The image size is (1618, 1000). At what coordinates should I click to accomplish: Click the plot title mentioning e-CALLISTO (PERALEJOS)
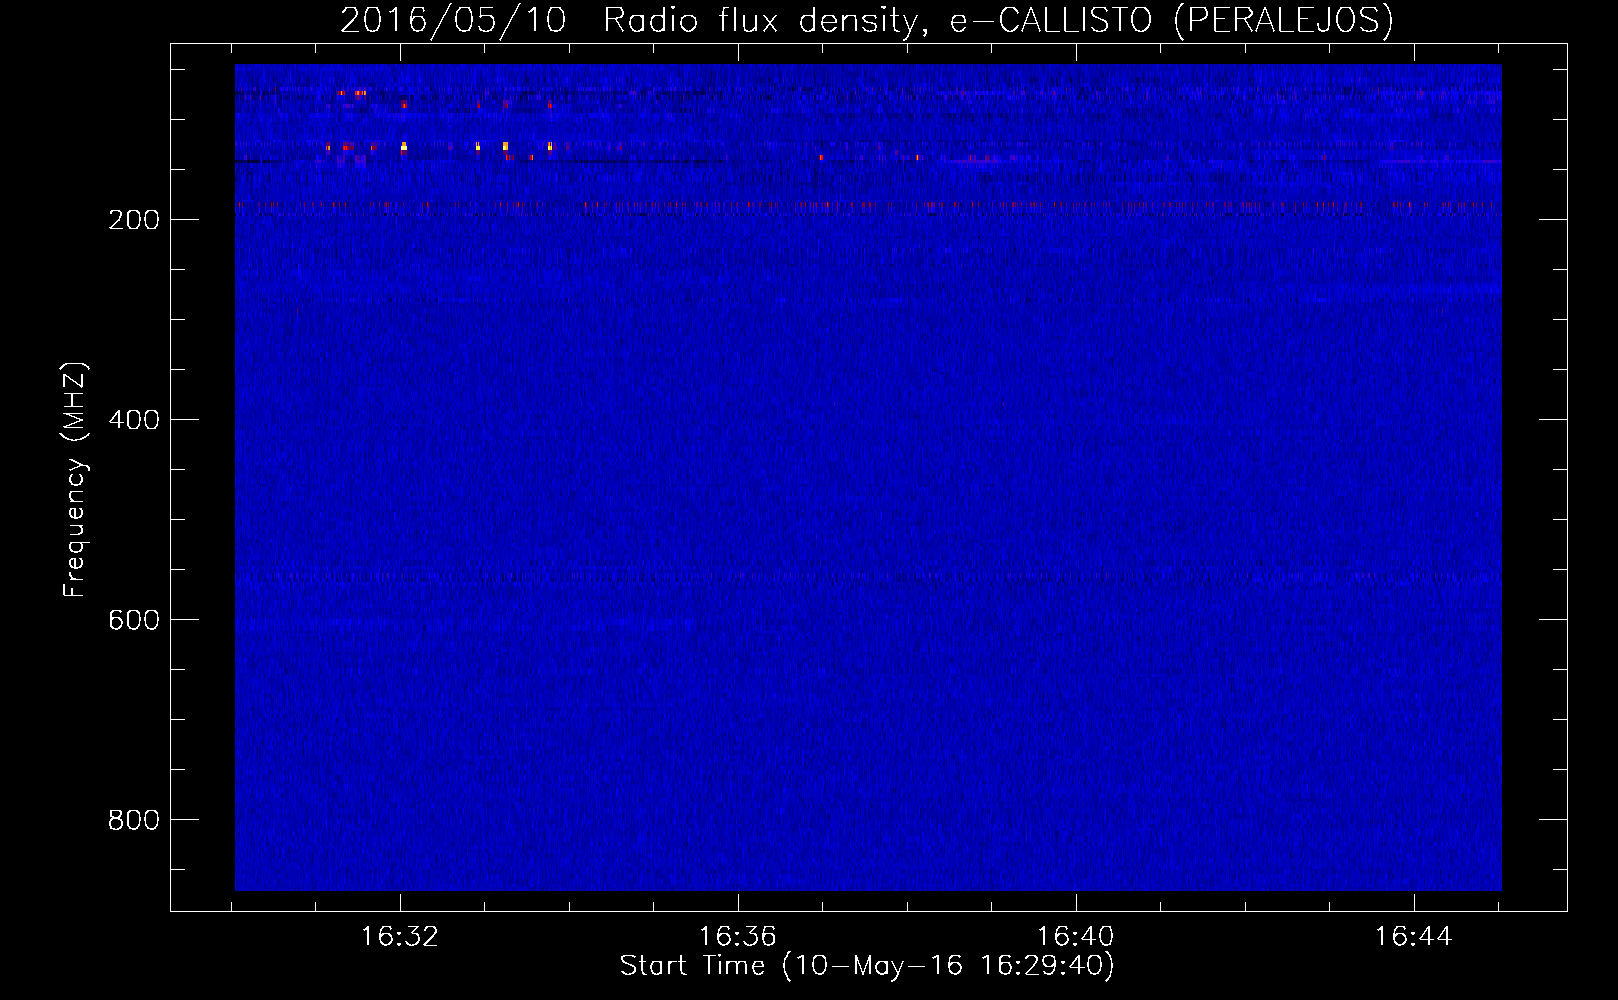(x=866, y=21)
